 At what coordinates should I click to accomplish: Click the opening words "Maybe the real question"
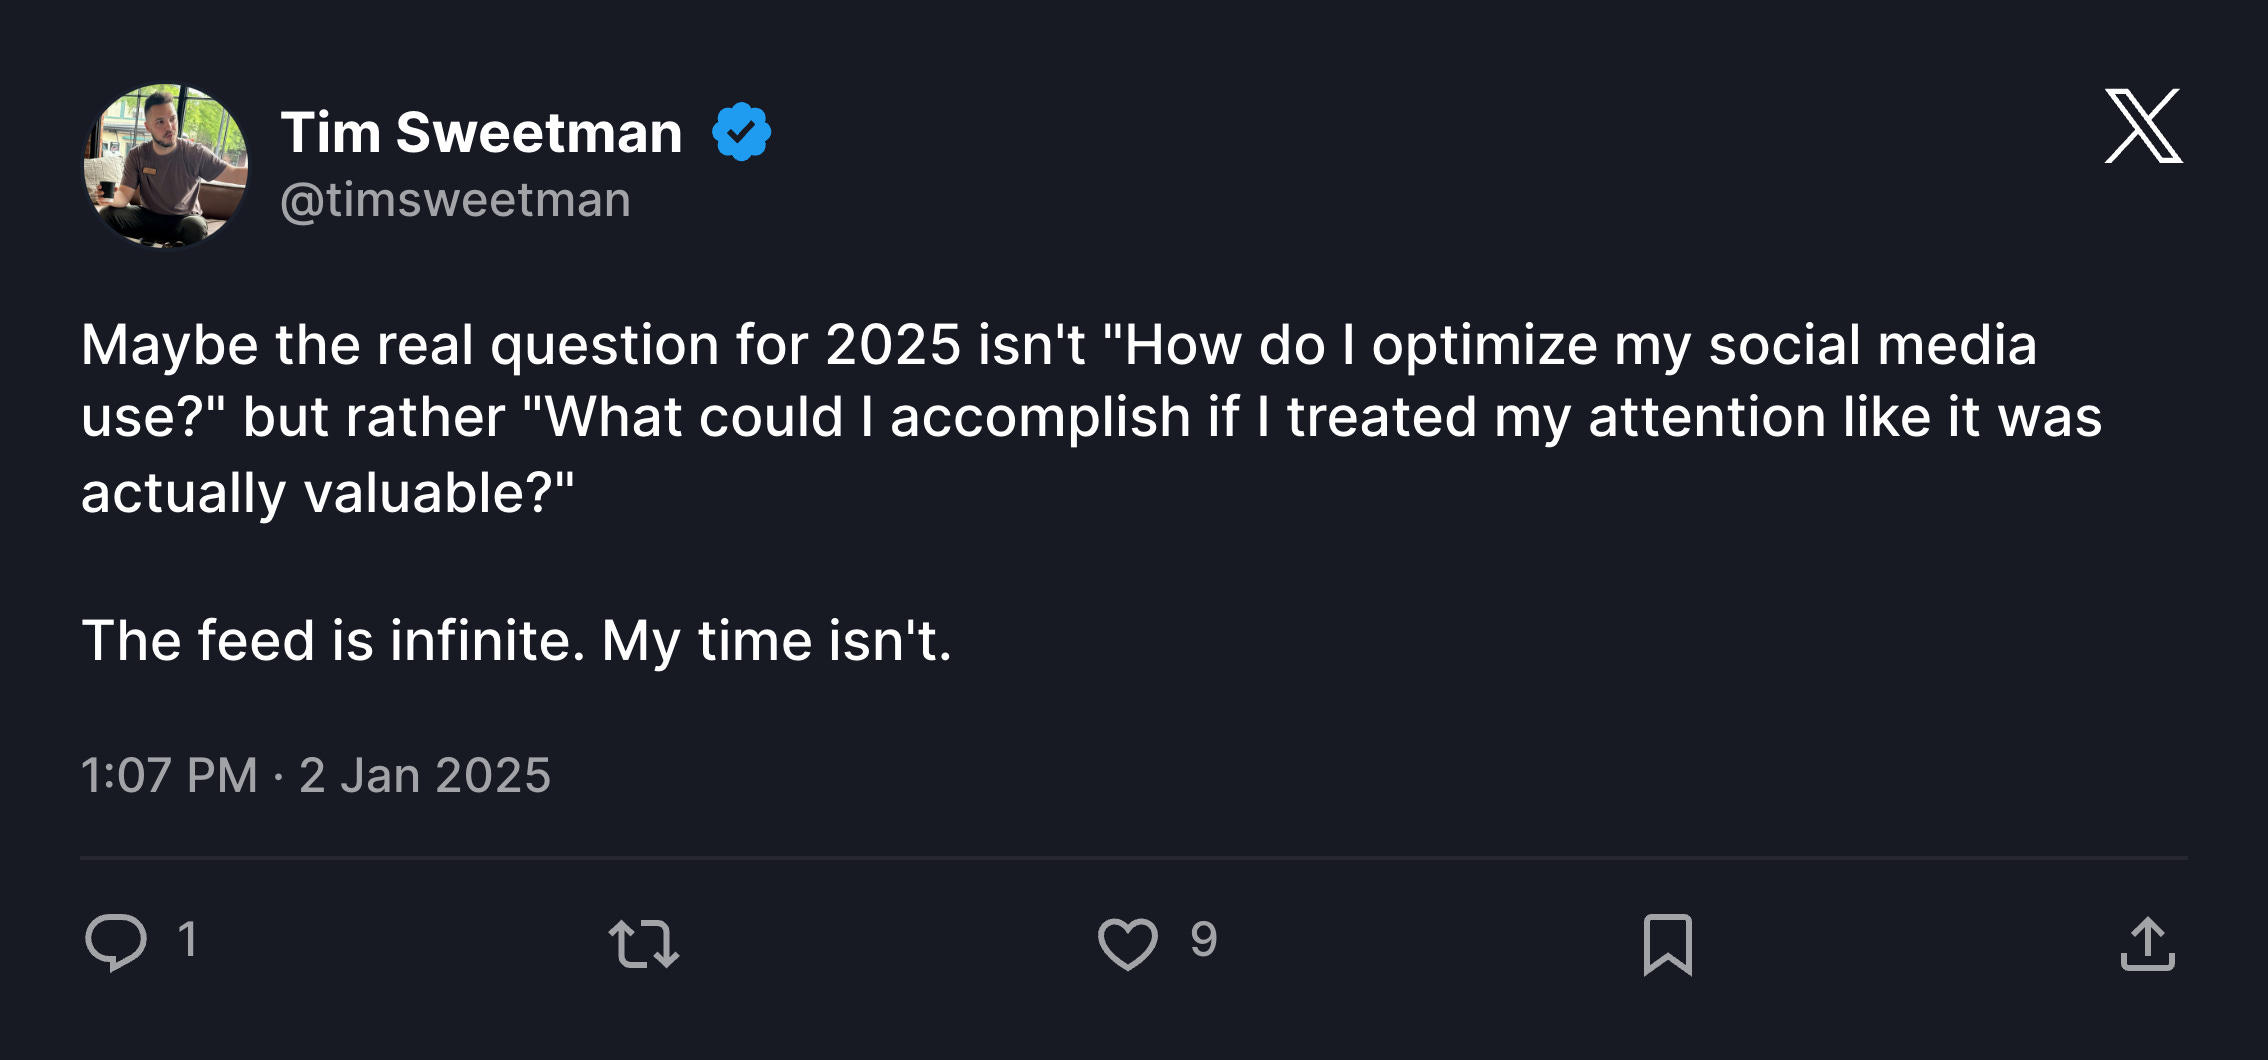coord(400,345)
